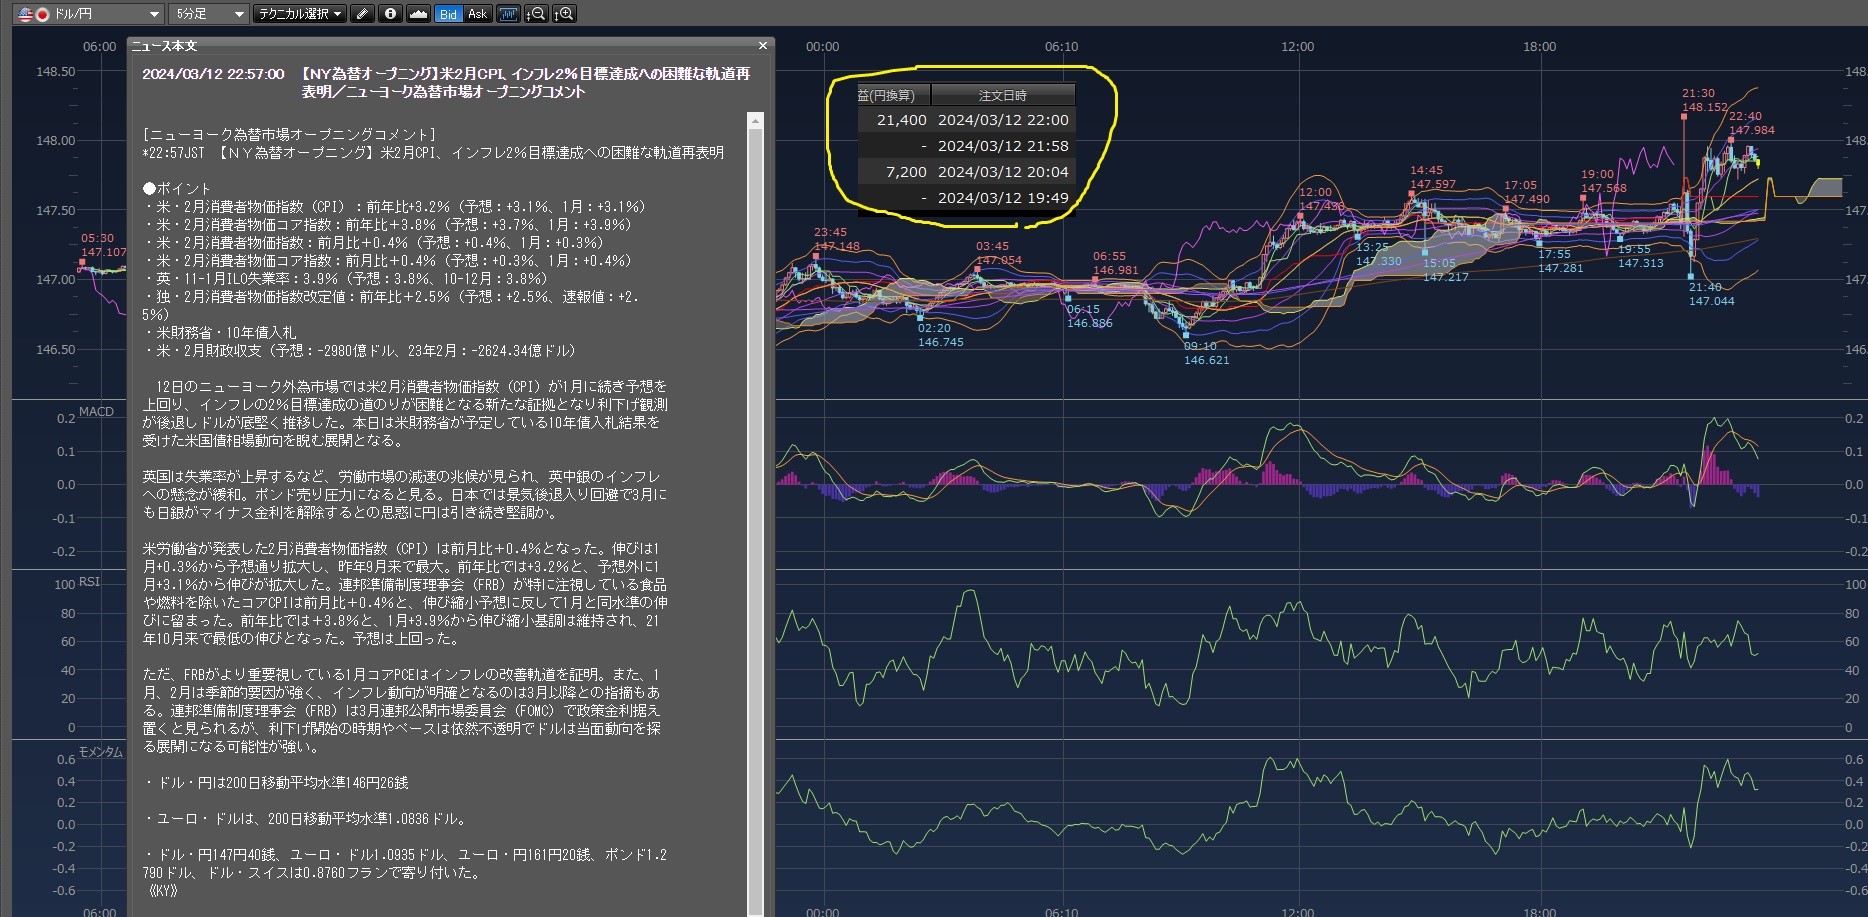Click the news scrollbar up arrow
This screenshot has height=917, width=1868.
pyautogui.click(x=756, y=121)
